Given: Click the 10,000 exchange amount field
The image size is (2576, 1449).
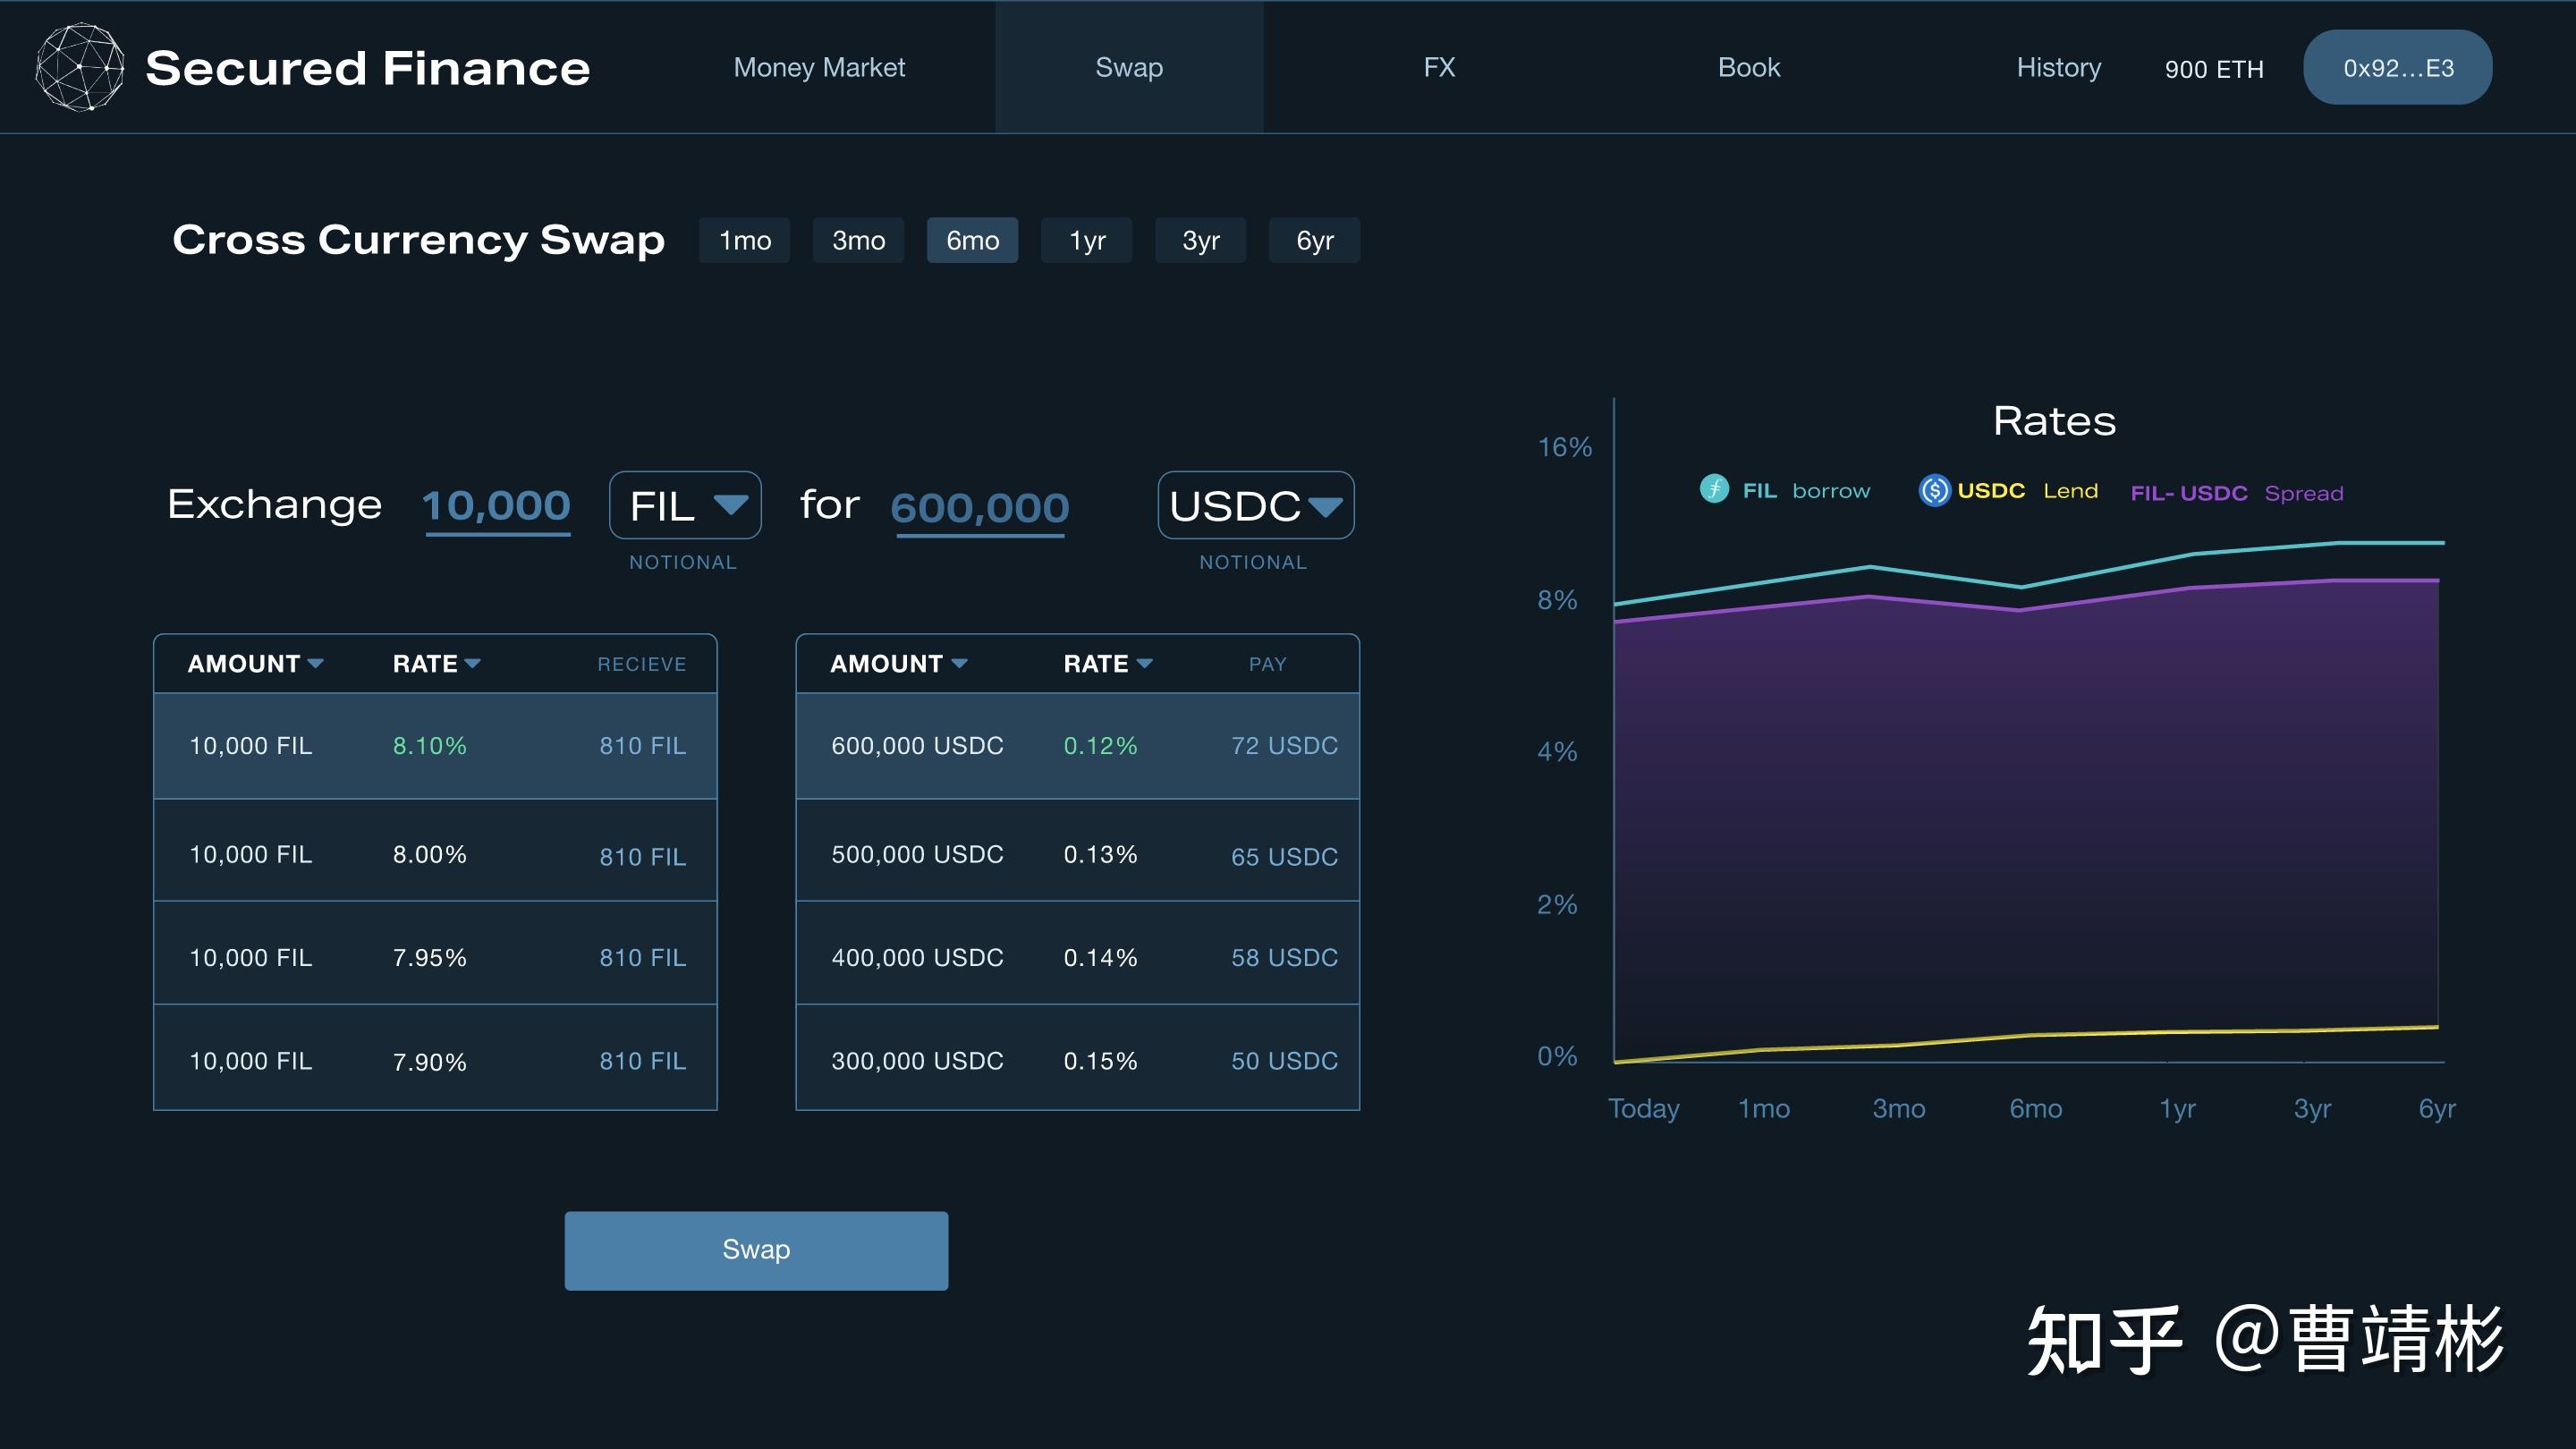Looking at the screenshot, I should point(496,506).
